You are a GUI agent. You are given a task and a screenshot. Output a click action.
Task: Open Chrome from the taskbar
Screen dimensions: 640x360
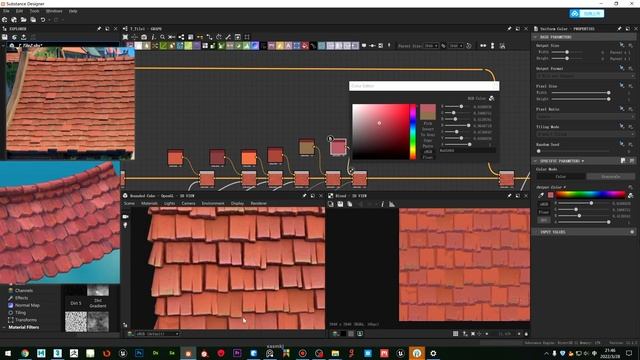(24, 353)
